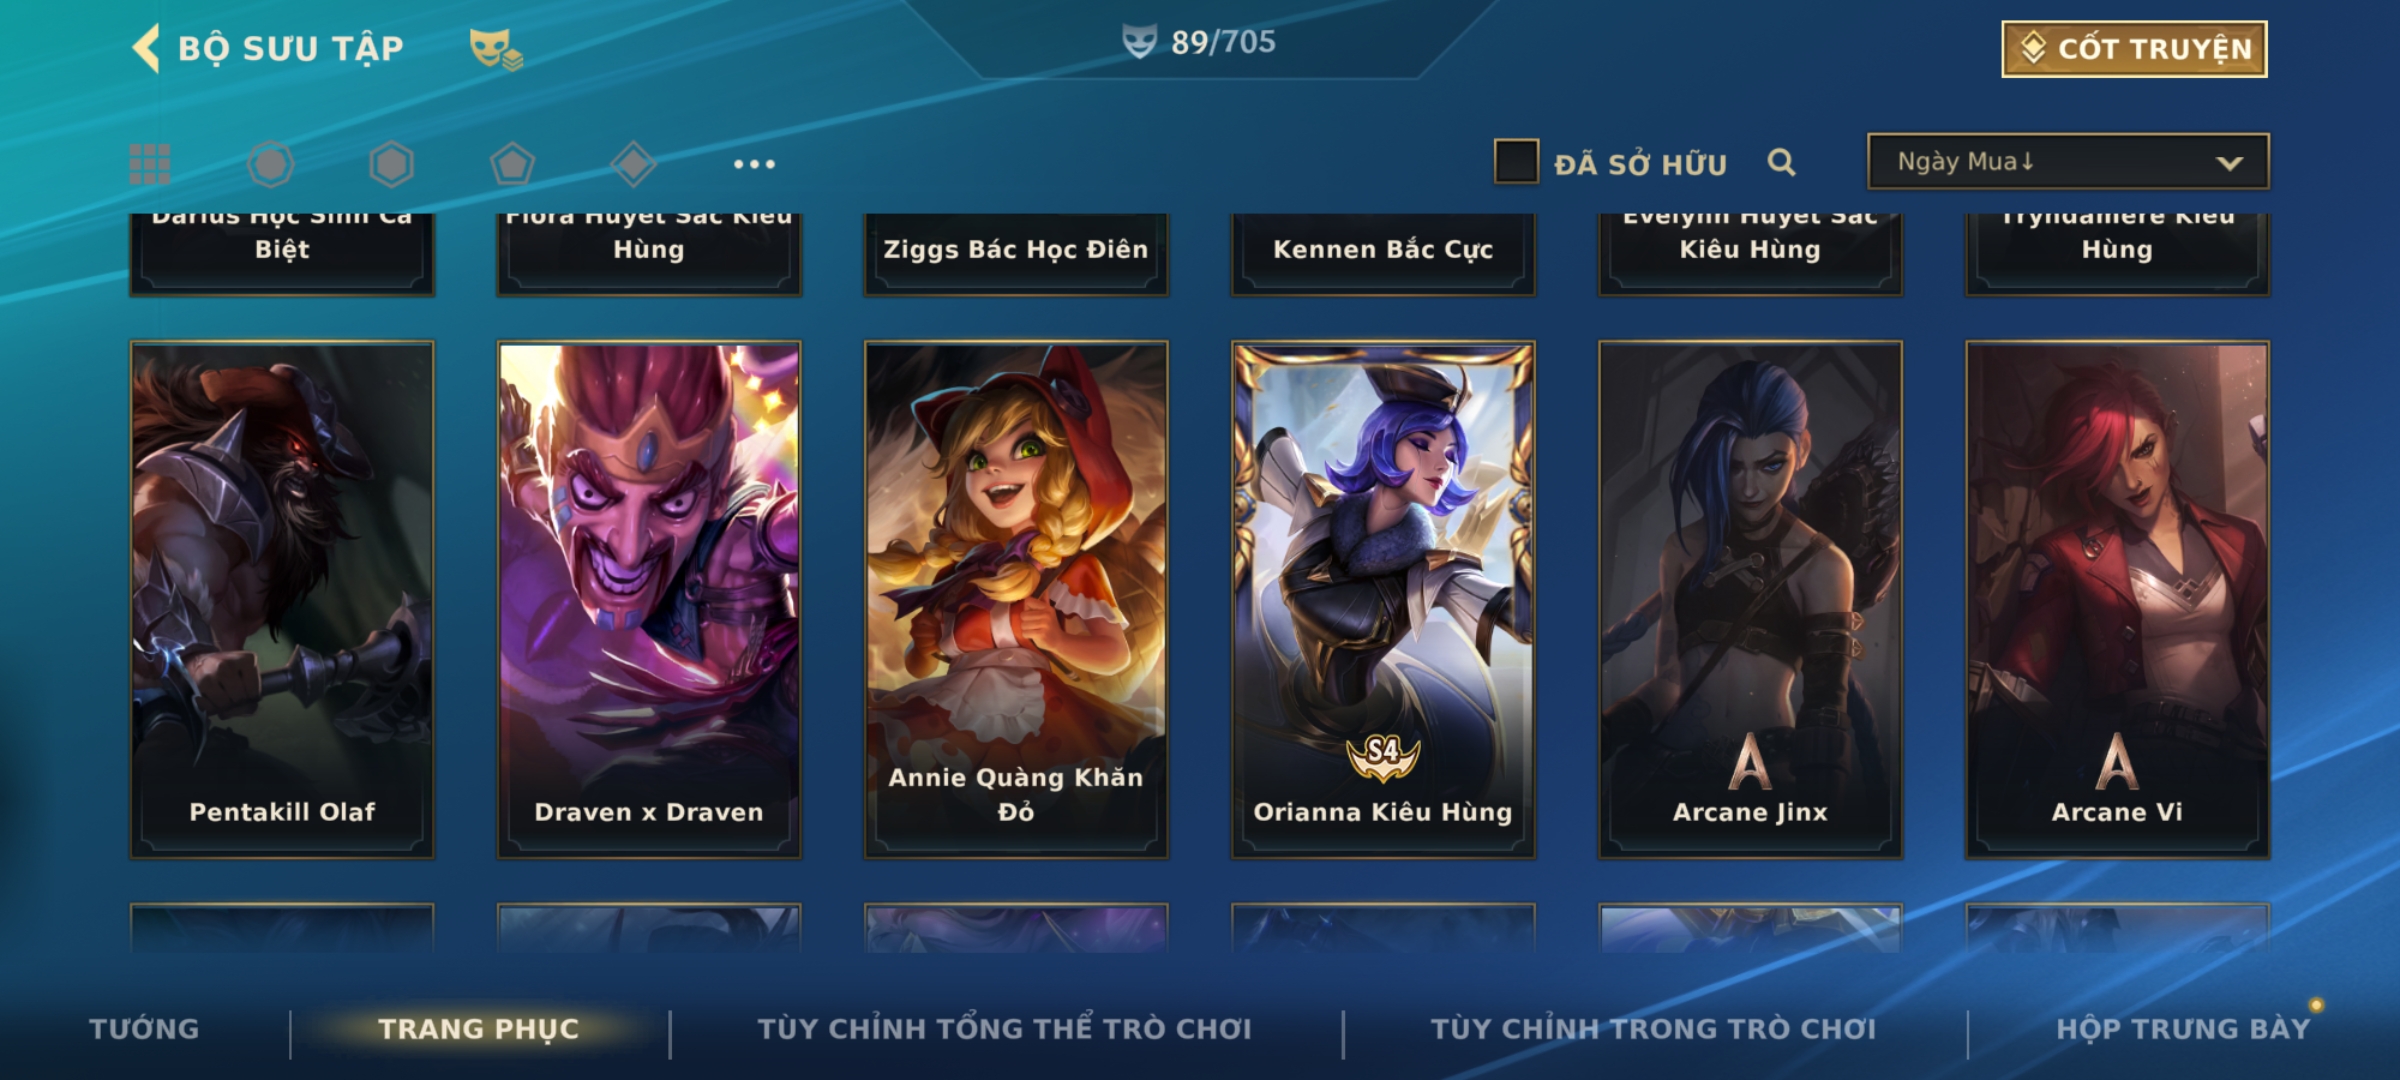Open the Hộp Trưng Bày tab

coord(2183,1028)
